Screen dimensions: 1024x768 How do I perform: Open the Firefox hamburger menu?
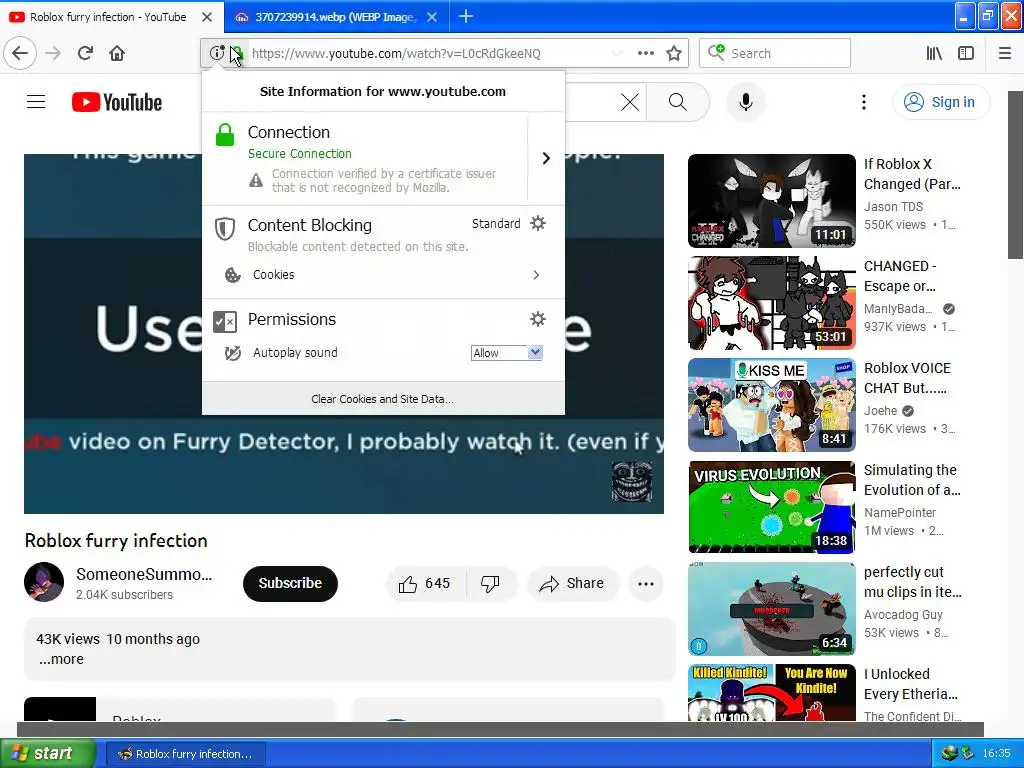1005,53
